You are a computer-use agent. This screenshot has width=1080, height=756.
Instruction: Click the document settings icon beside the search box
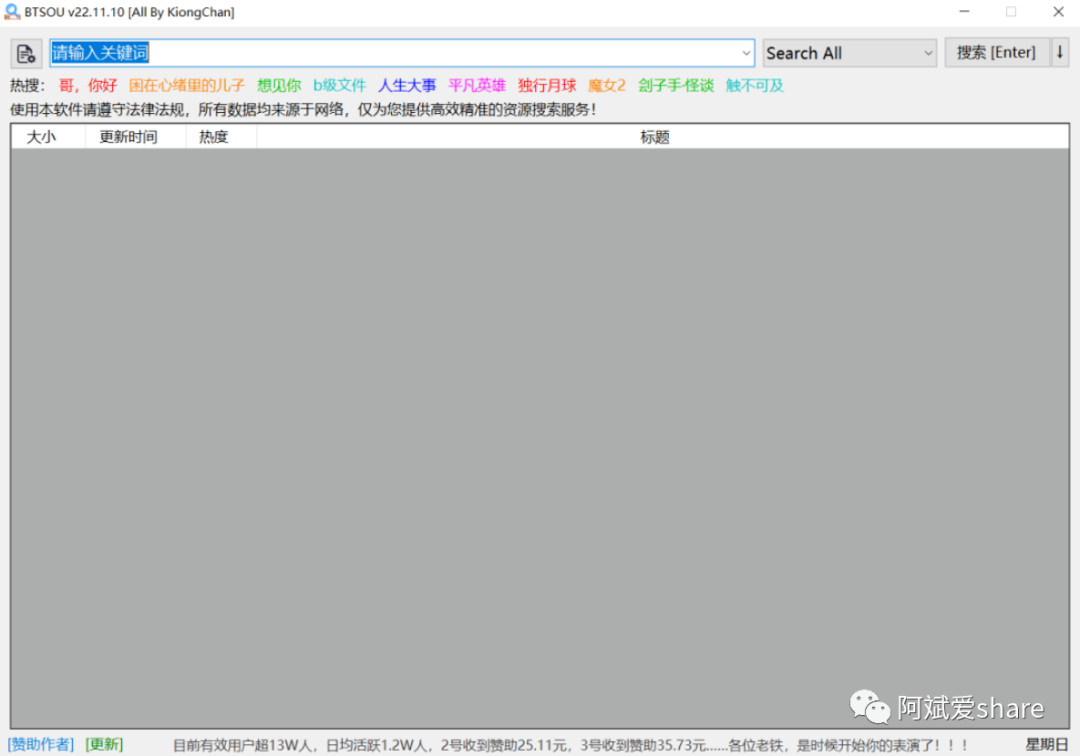(25, 53)
